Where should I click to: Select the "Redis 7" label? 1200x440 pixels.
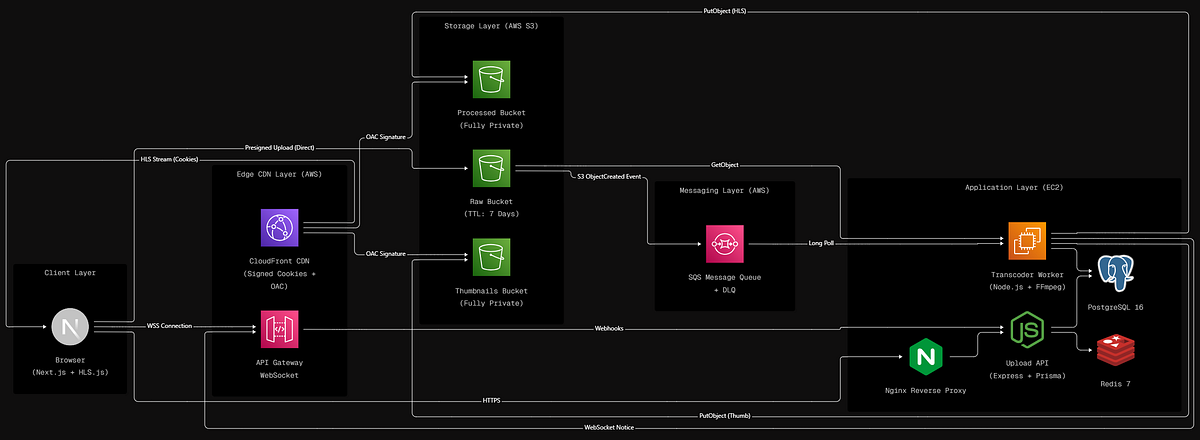pyautogui.click(x=1115, y=384)
